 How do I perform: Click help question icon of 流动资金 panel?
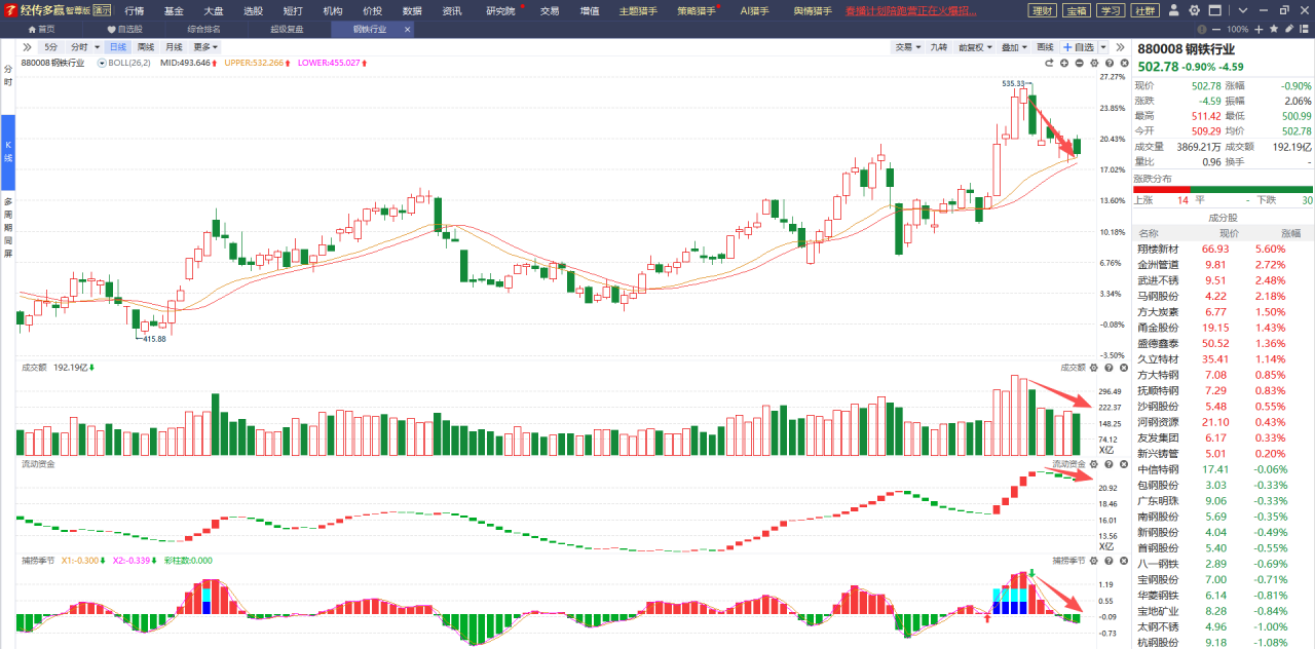(1110, 464)
